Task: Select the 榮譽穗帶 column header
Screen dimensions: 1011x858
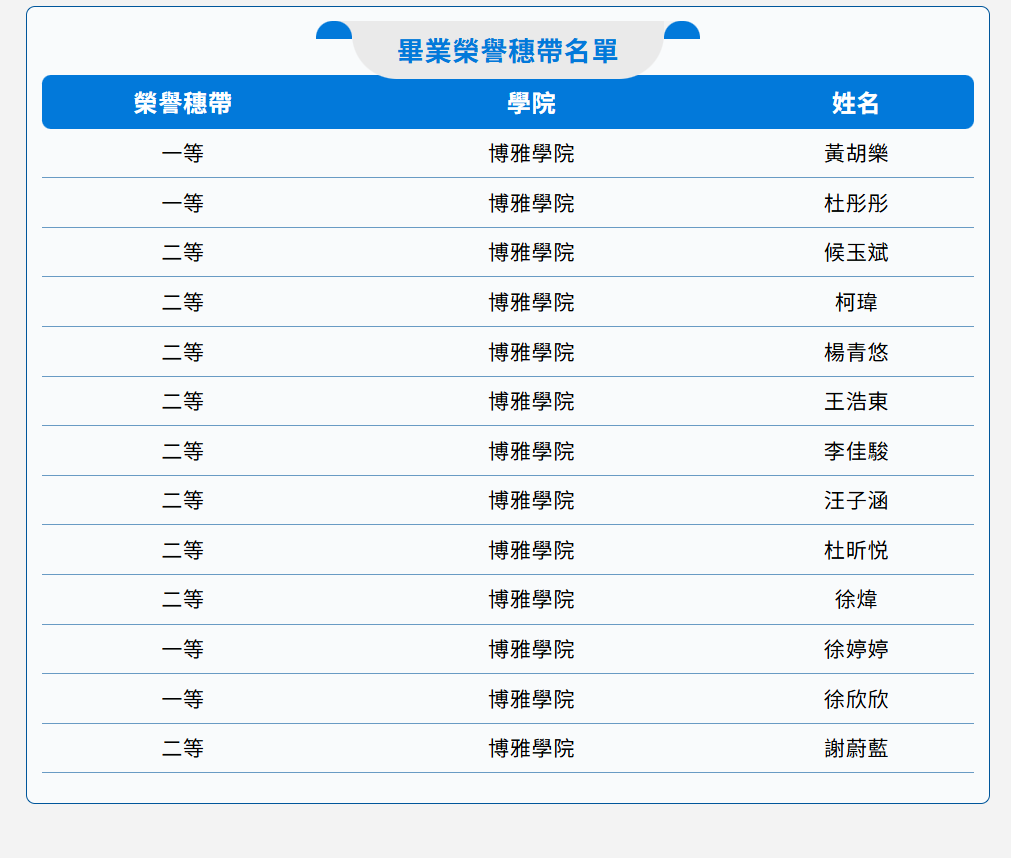Action: (182, 102)
